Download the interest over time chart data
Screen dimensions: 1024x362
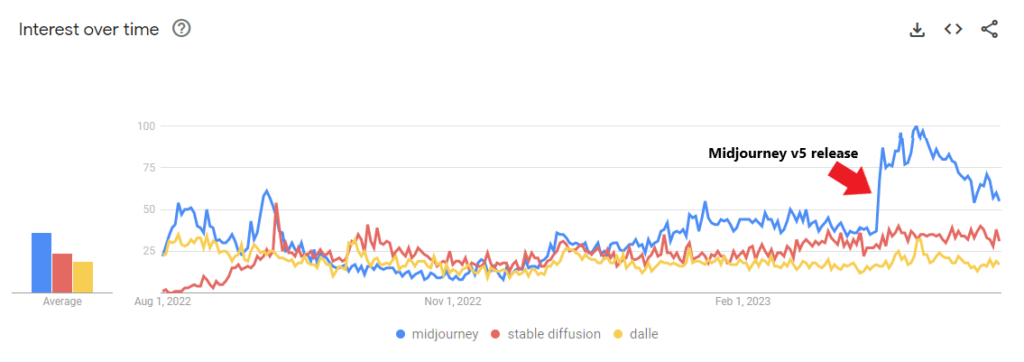(x=918, y=30)
